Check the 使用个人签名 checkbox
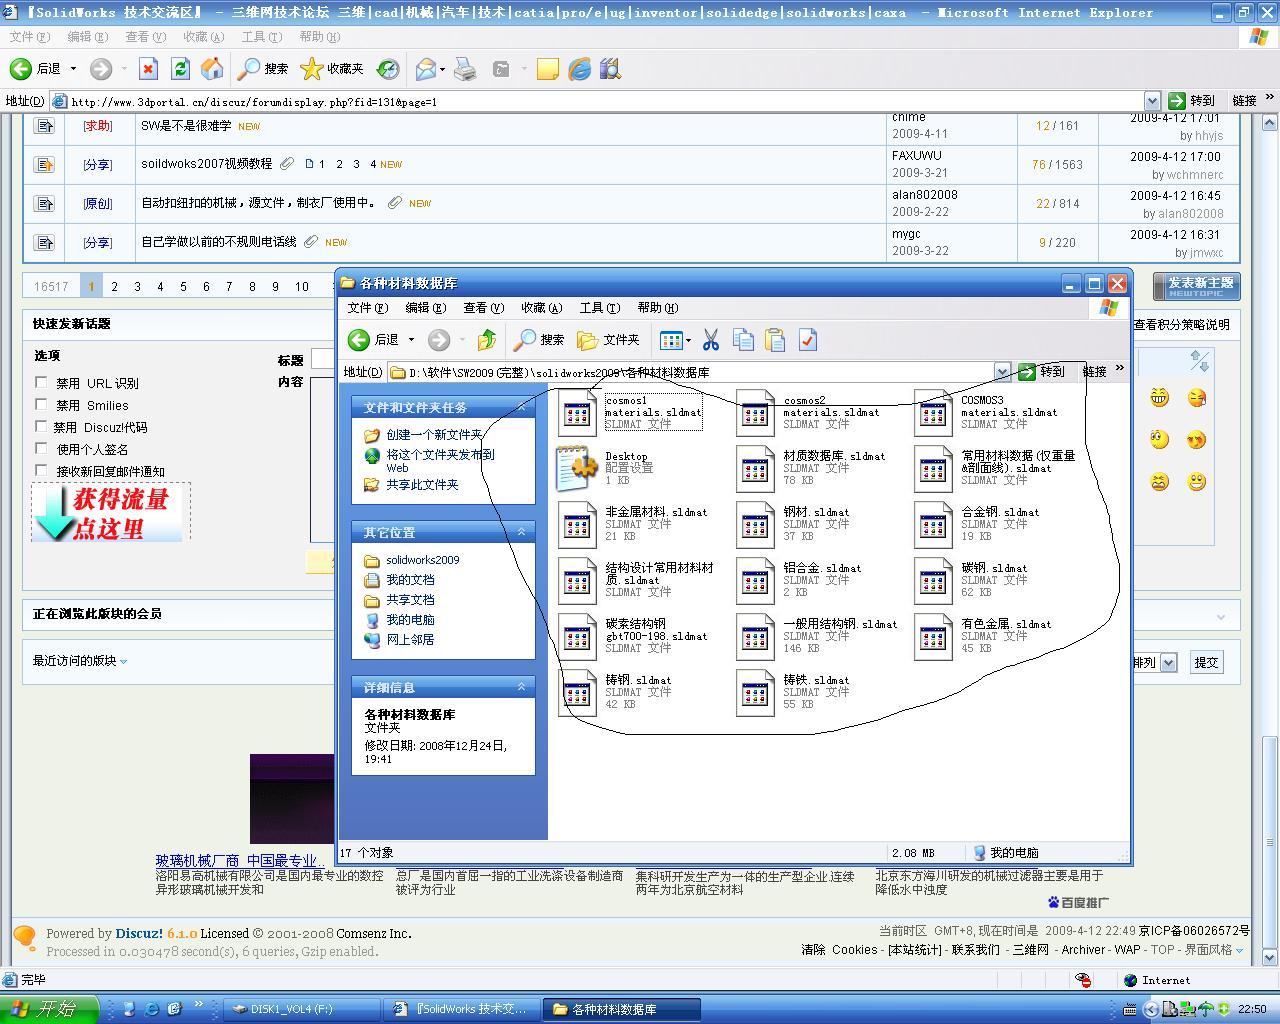 (x=41, y=448)
